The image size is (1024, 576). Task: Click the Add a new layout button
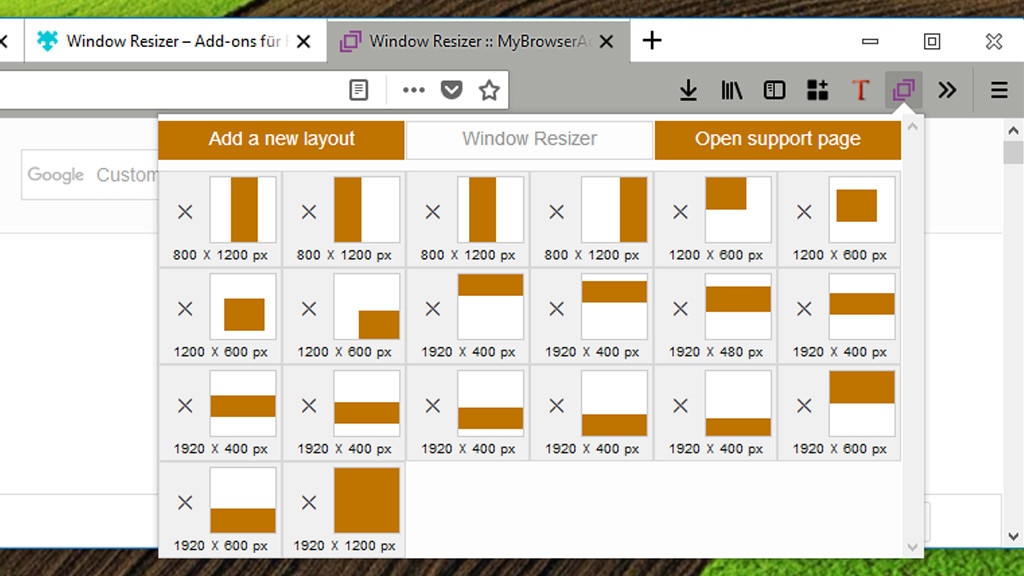(x=281, y=140)
